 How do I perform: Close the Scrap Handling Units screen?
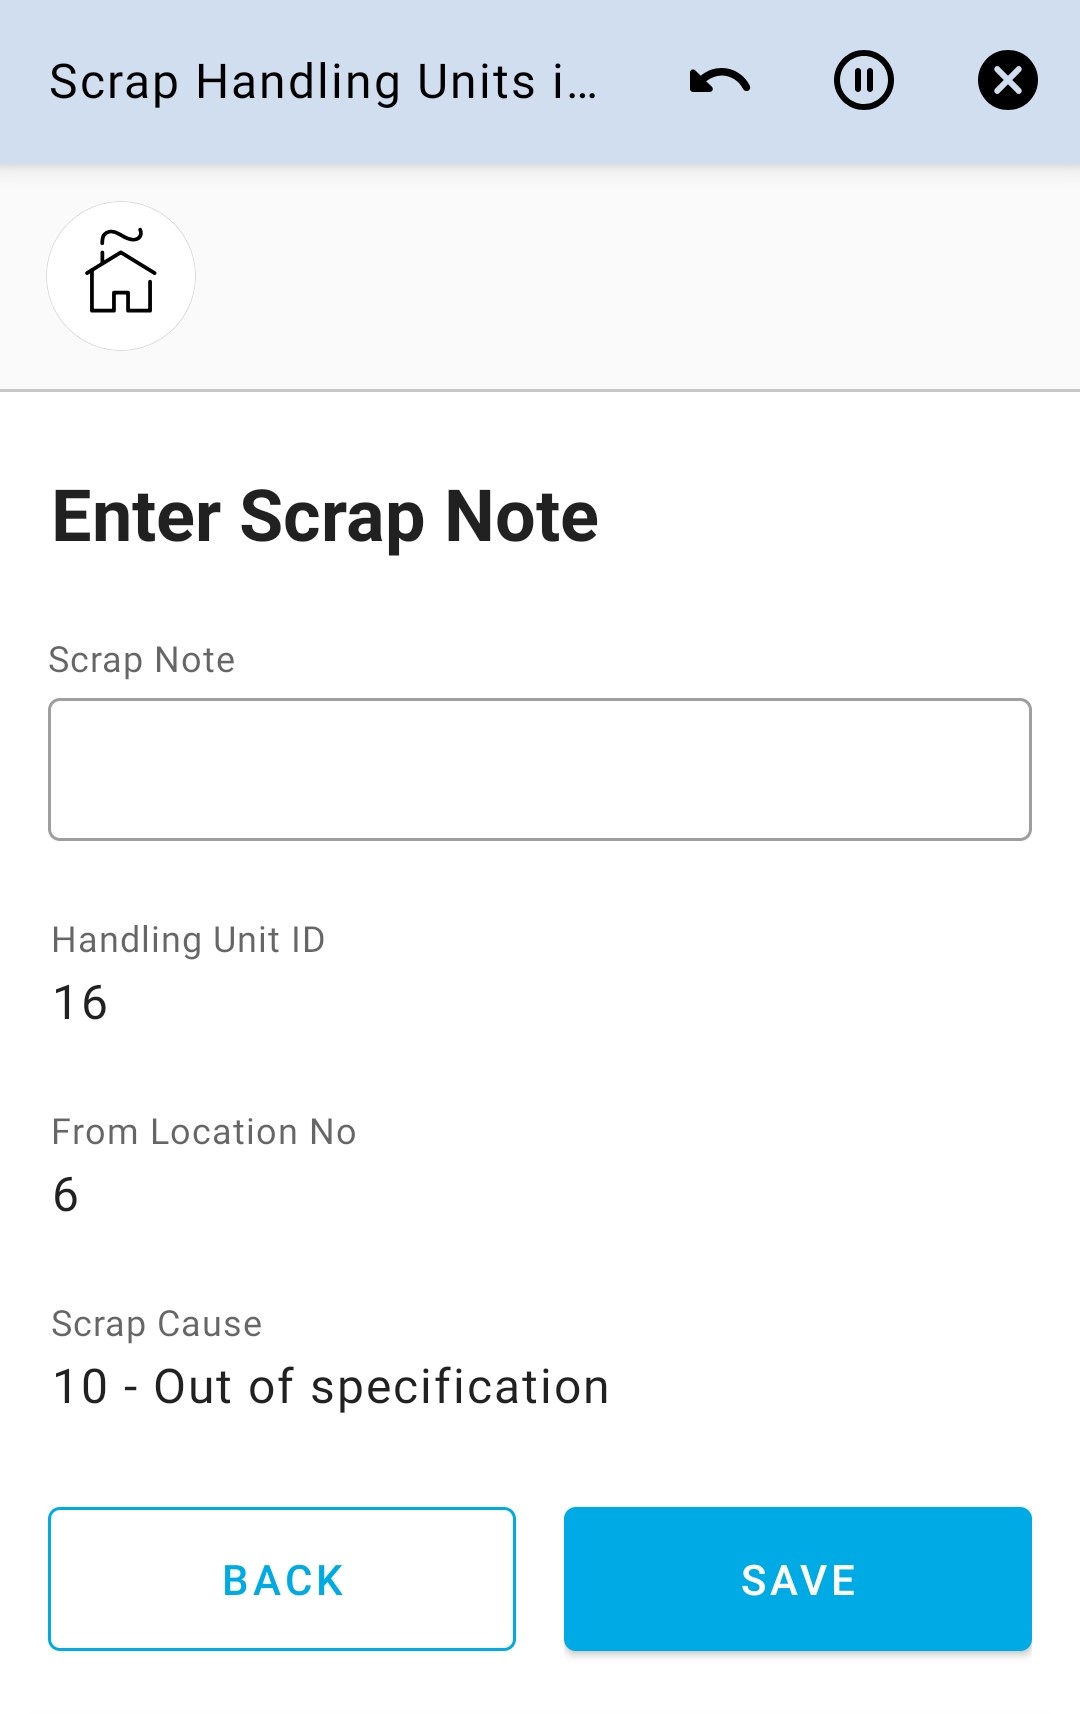1007,81
